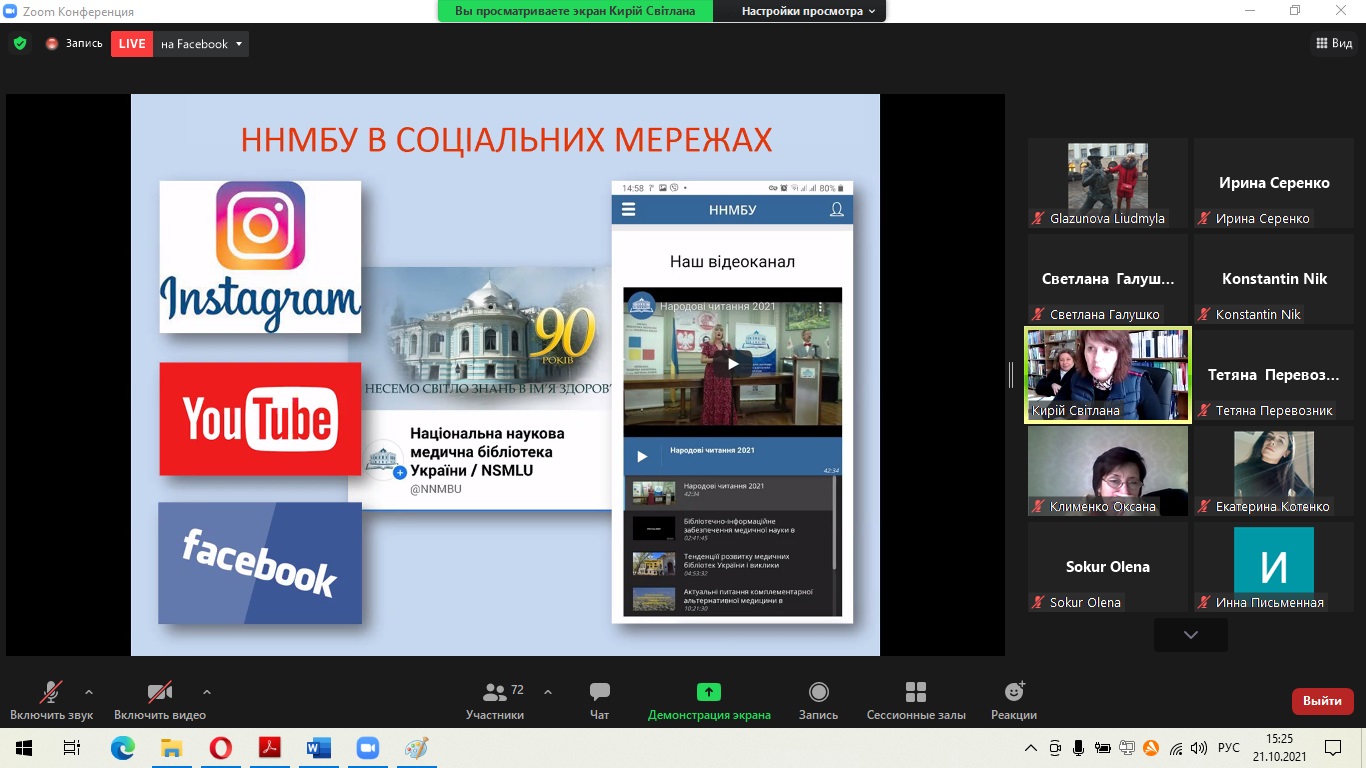
Task: Click the red recording indicator icon
Action: [52, 44]
